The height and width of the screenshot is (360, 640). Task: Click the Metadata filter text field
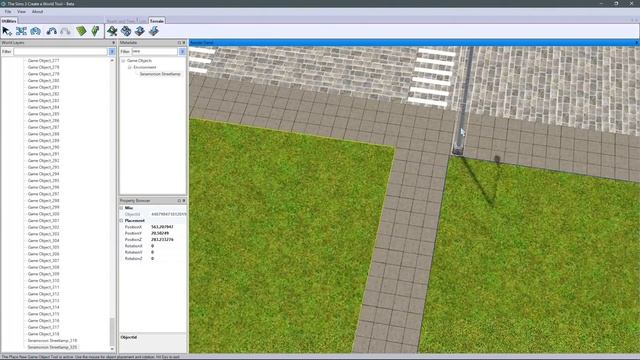coord(154,51)
